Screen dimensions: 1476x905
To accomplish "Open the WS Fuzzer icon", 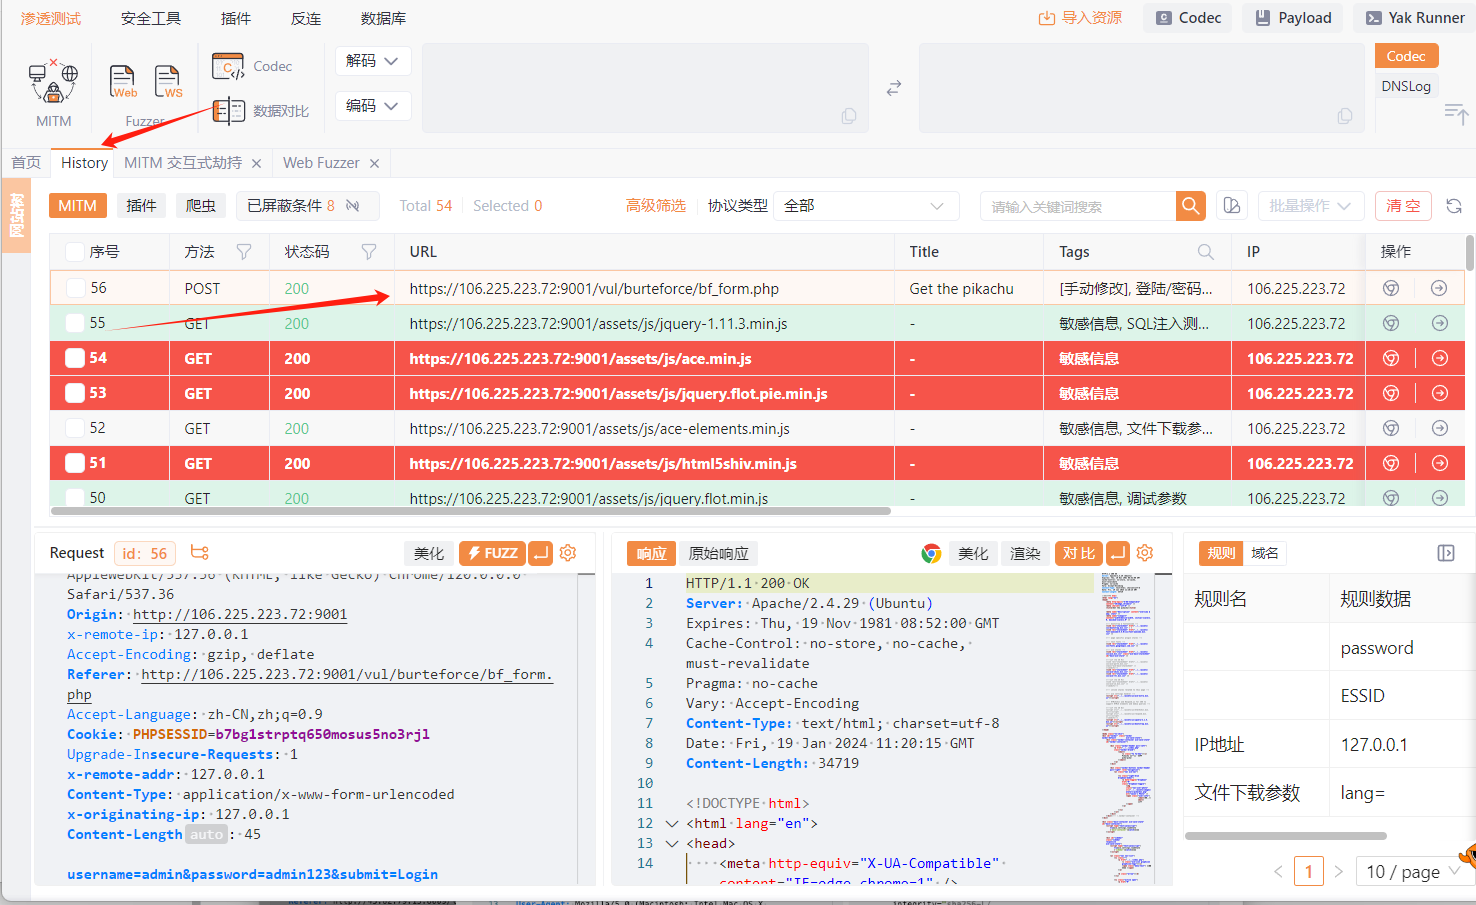I will point(168,82).
